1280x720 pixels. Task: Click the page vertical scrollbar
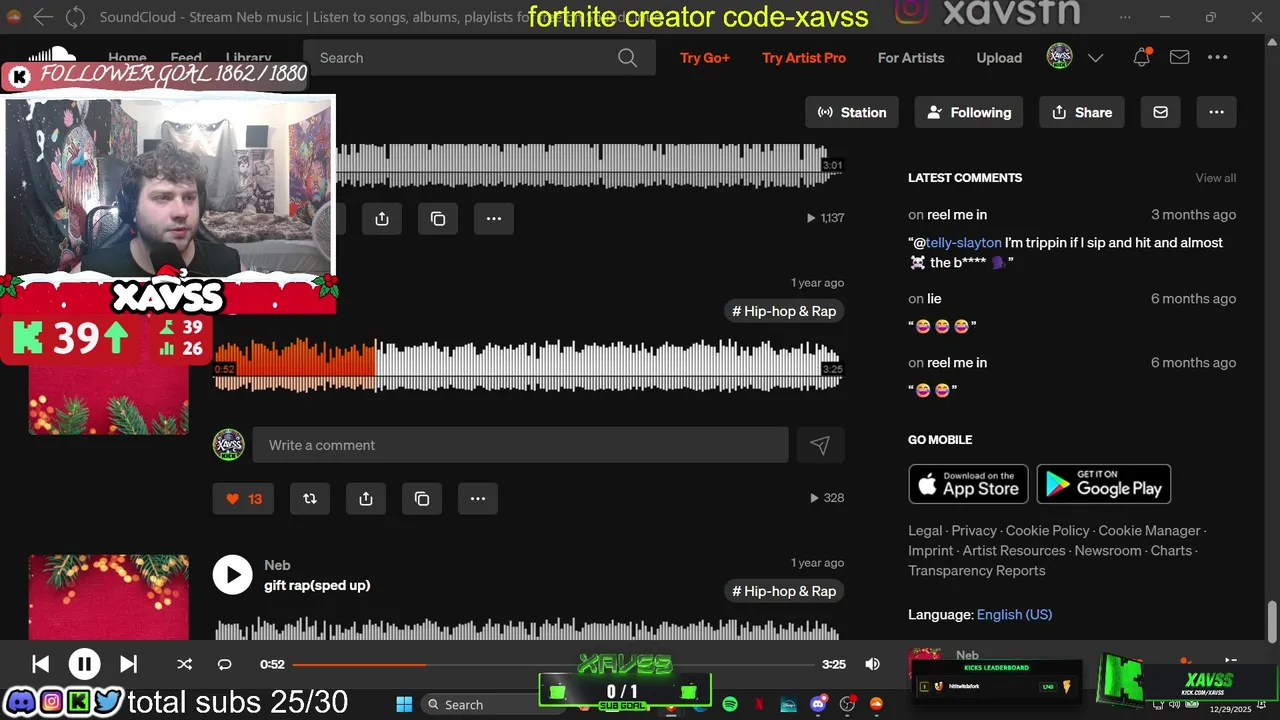click(x=1272, y=622)
